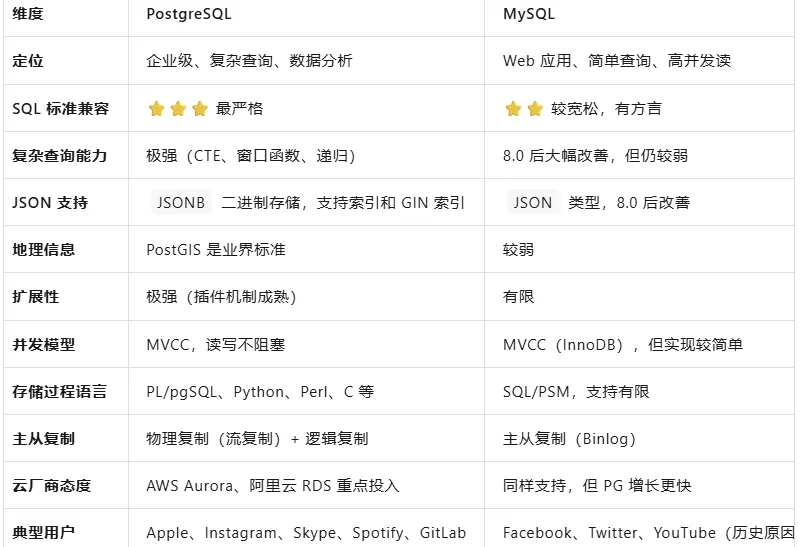This screenshot has height=547, width=804.
Task: Click first star in PostgreSQL SQL standard row
Action: (156, 109)
